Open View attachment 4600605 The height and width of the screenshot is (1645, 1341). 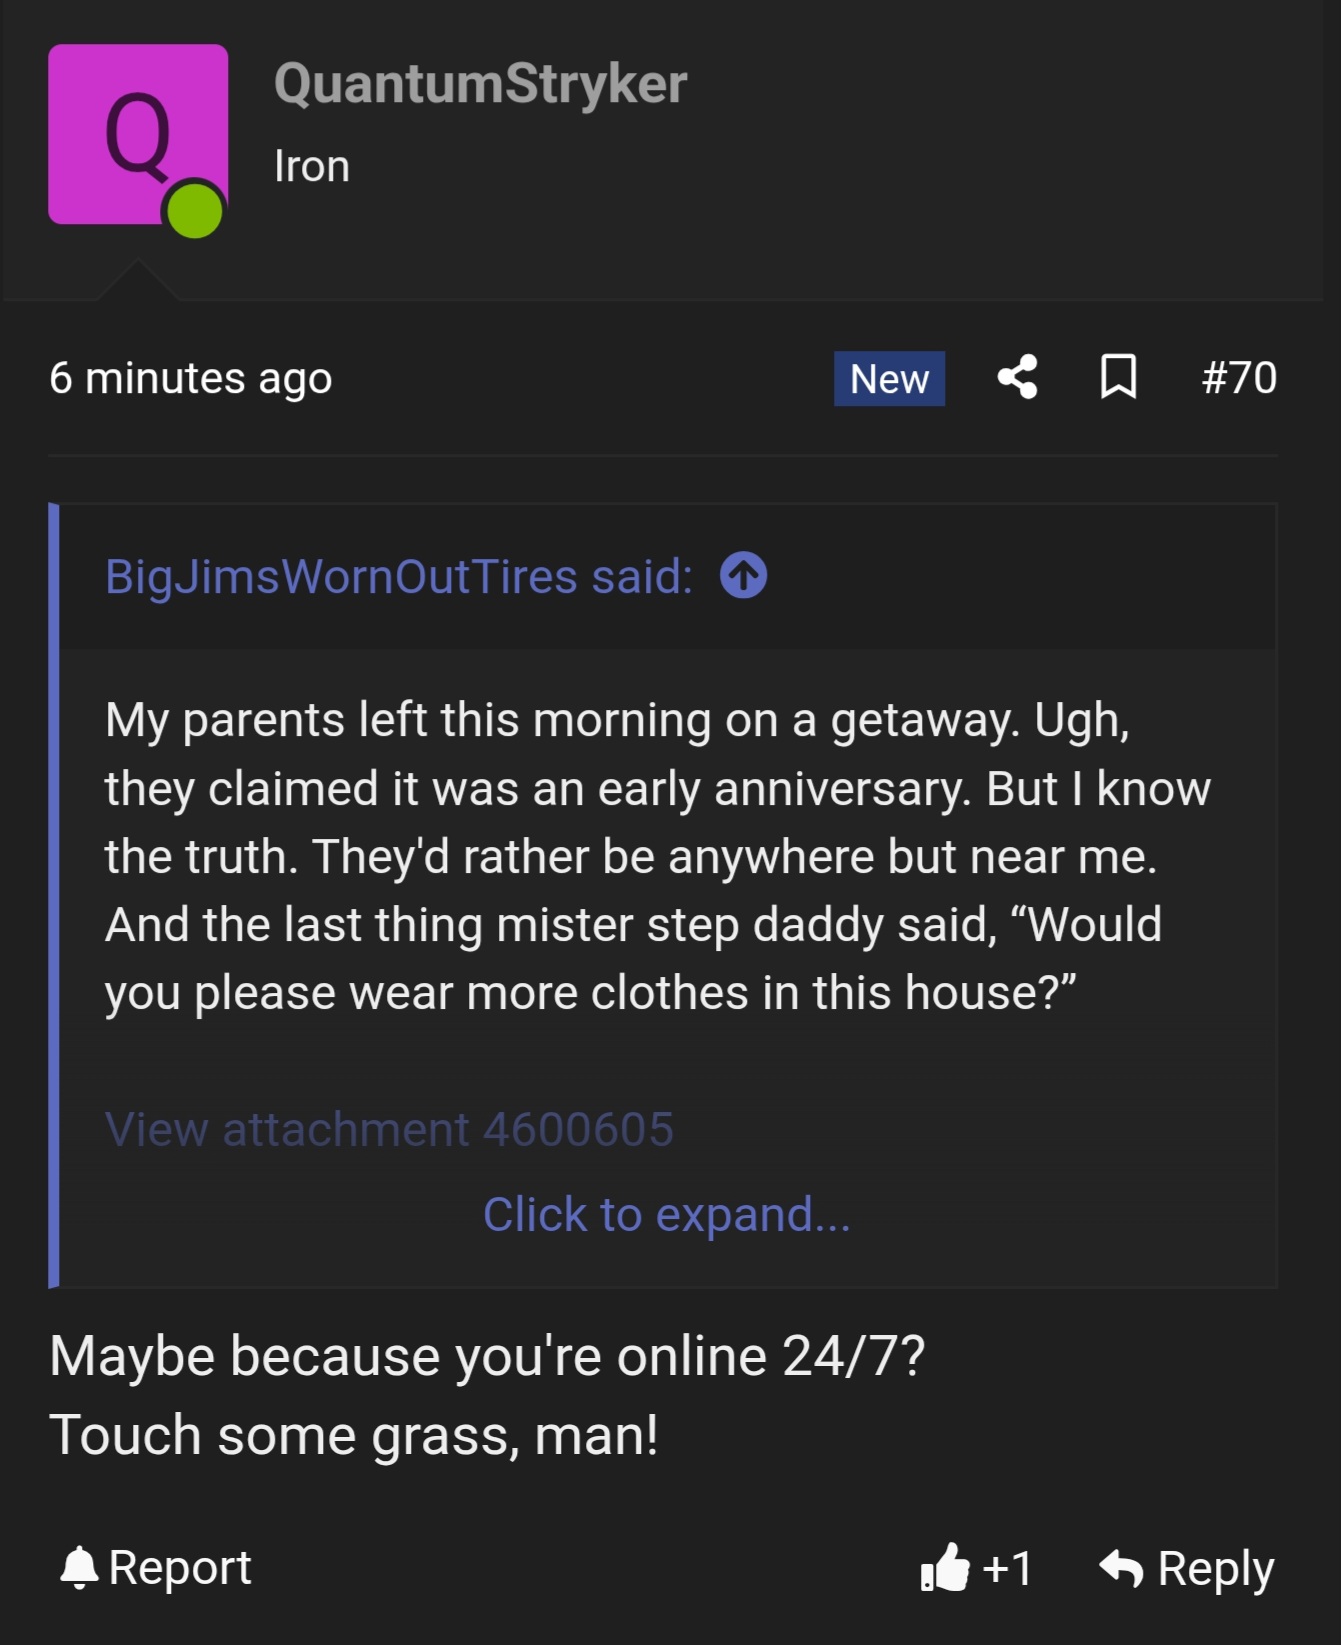[389, 1129]
